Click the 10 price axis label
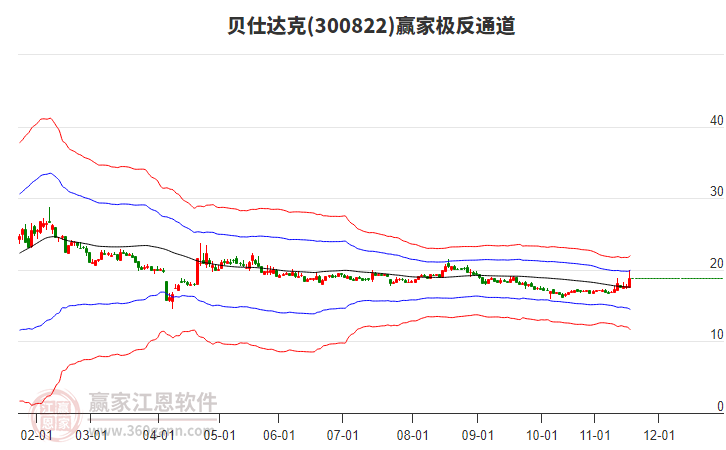The width and height of the screenshot is (726, 450). coord(716,335)
